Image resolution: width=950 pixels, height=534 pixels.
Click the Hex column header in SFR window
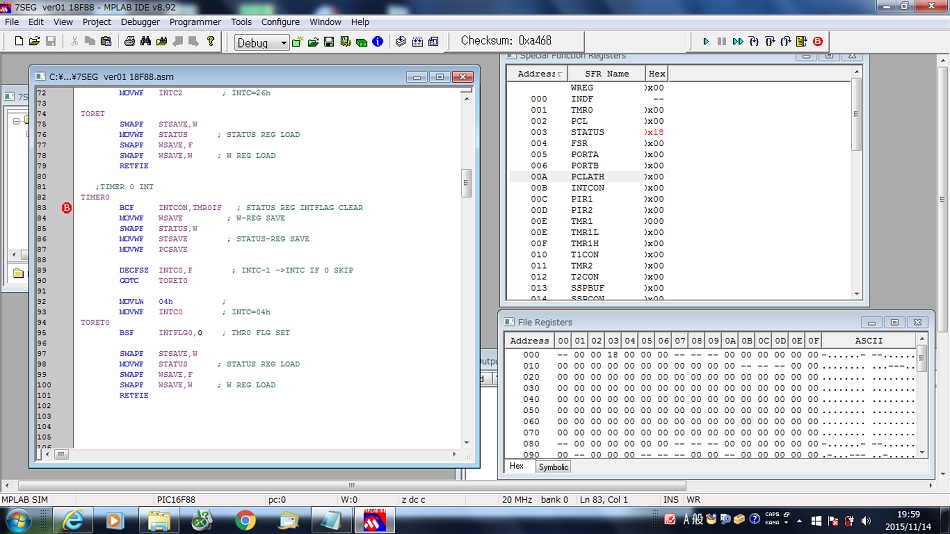coord(656,74)
